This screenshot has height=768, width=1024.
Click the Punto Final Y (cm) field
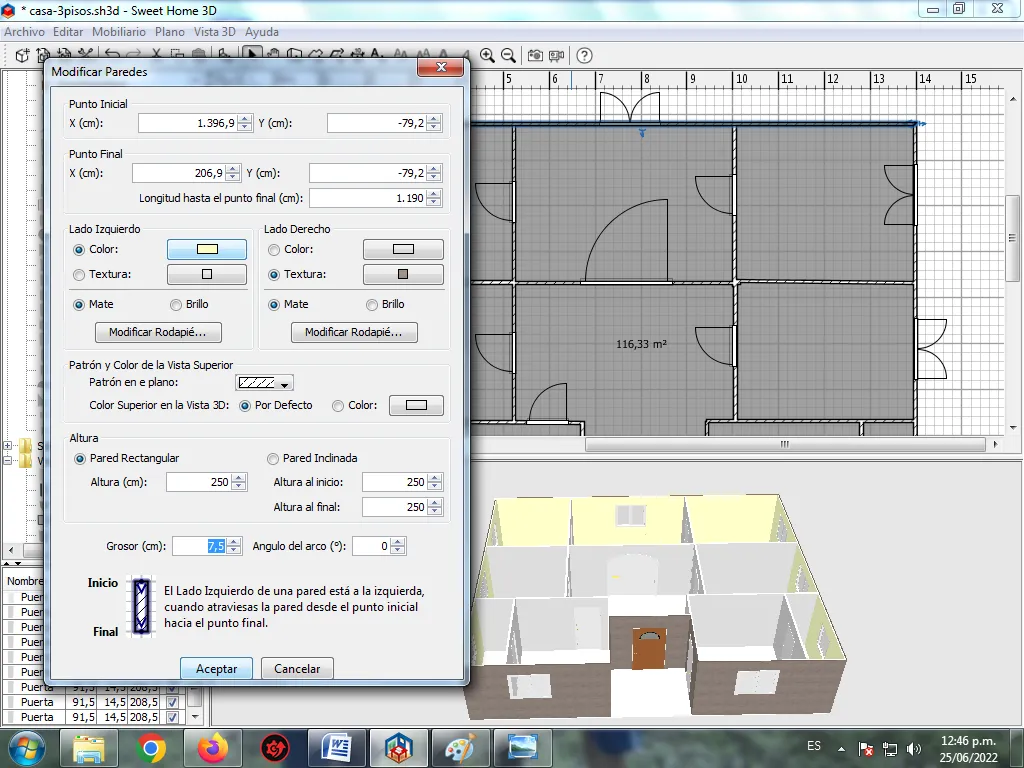click(x=368, y=174)
